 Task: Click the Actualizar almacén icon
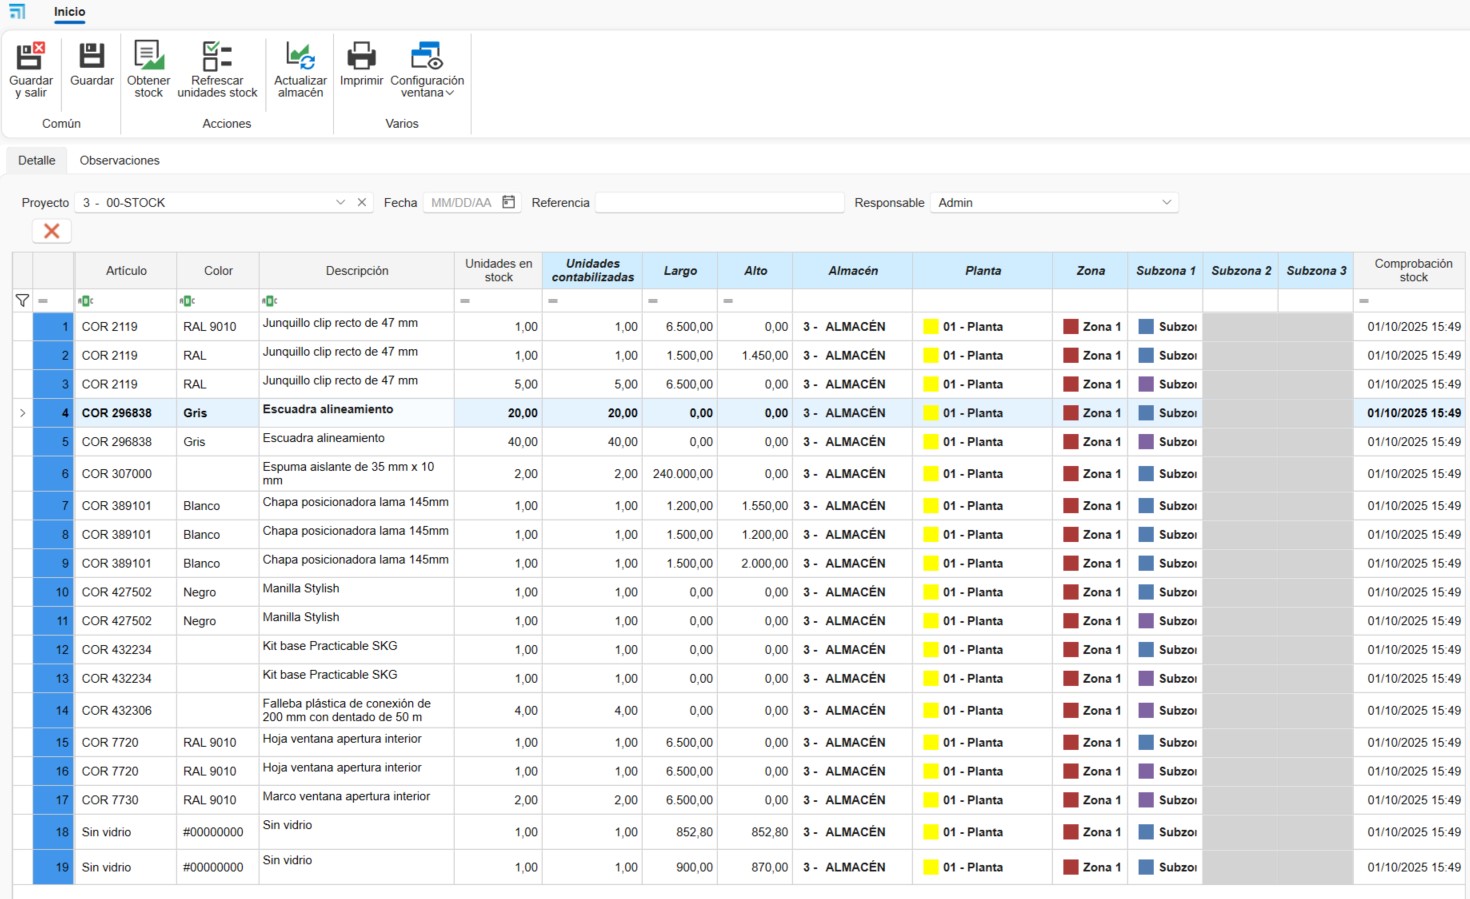click(300, 57)
